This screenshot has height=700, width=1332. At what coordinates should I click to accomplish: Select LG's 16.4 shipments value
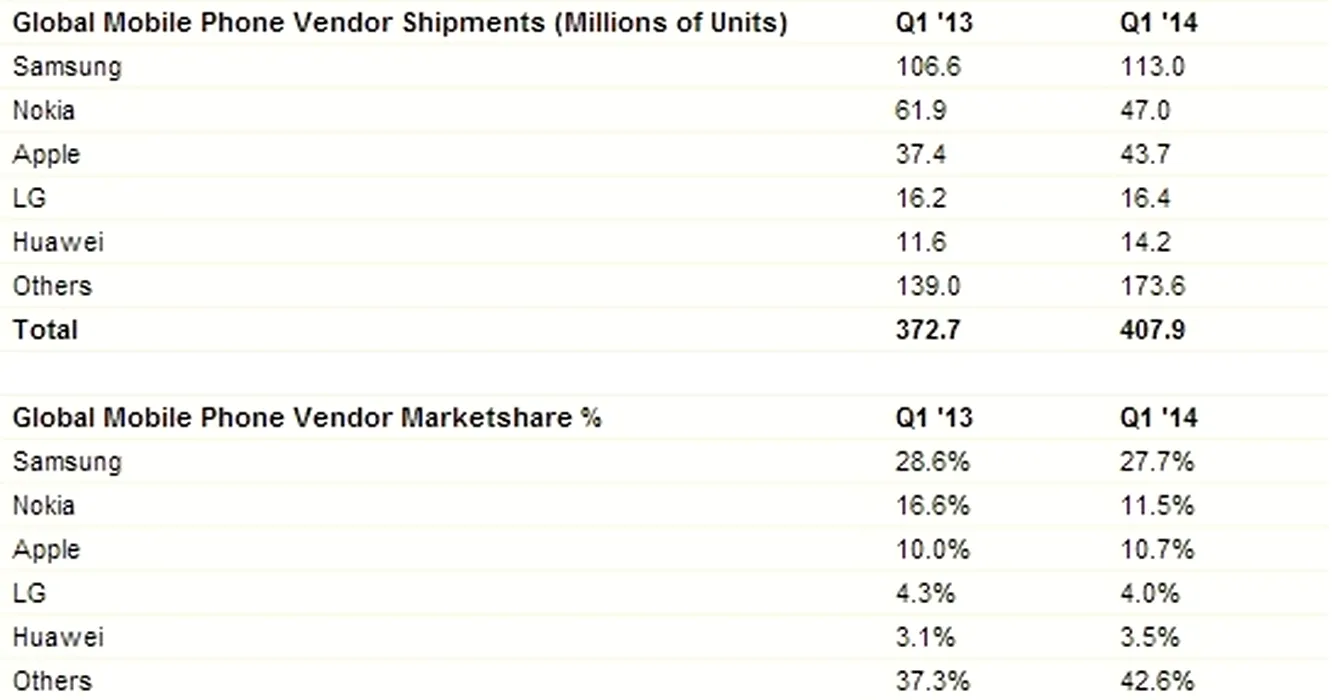tap(1145, 199)
